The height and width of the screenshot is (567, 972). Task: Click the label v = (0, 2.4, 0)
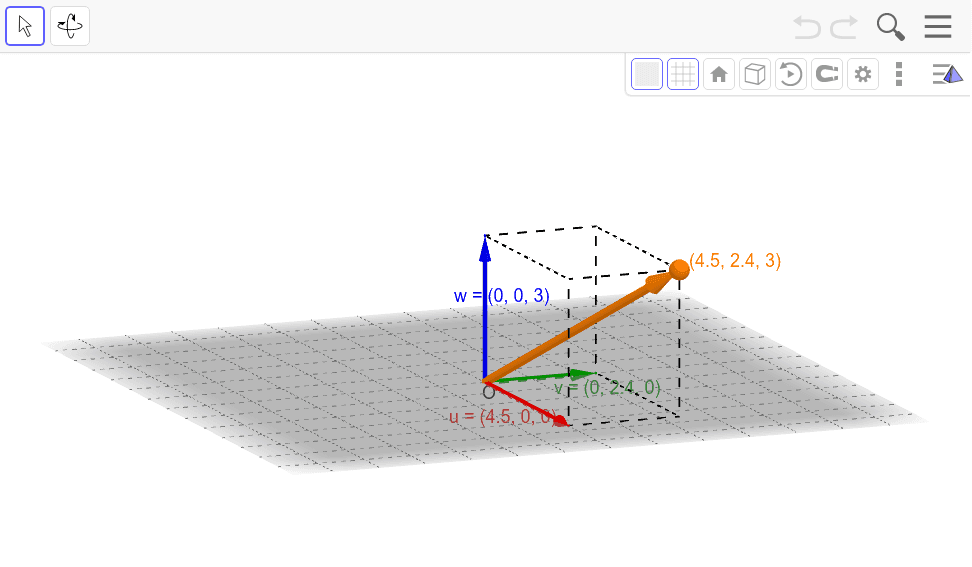pyautogui.click(x=608, y=388)
